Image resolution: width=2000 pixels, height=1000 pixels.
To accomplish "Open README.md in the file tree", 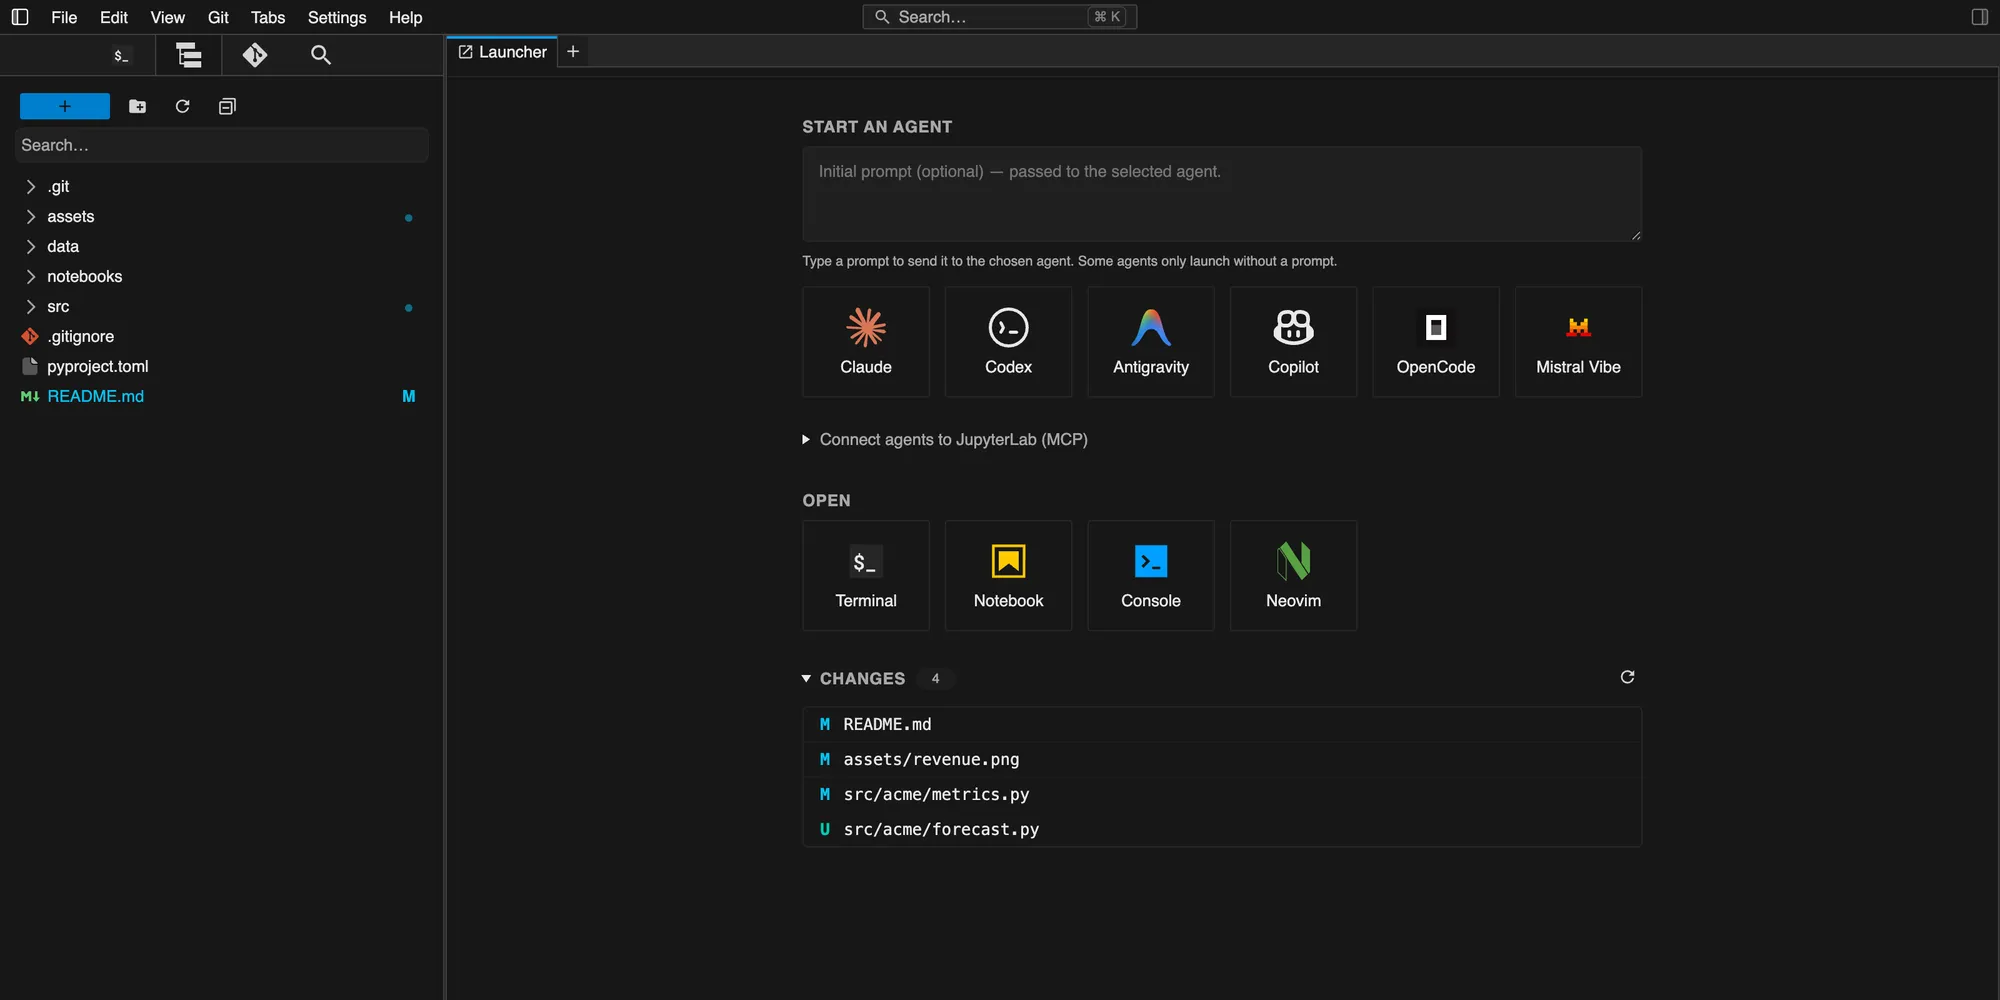I will tap(221, 397).
